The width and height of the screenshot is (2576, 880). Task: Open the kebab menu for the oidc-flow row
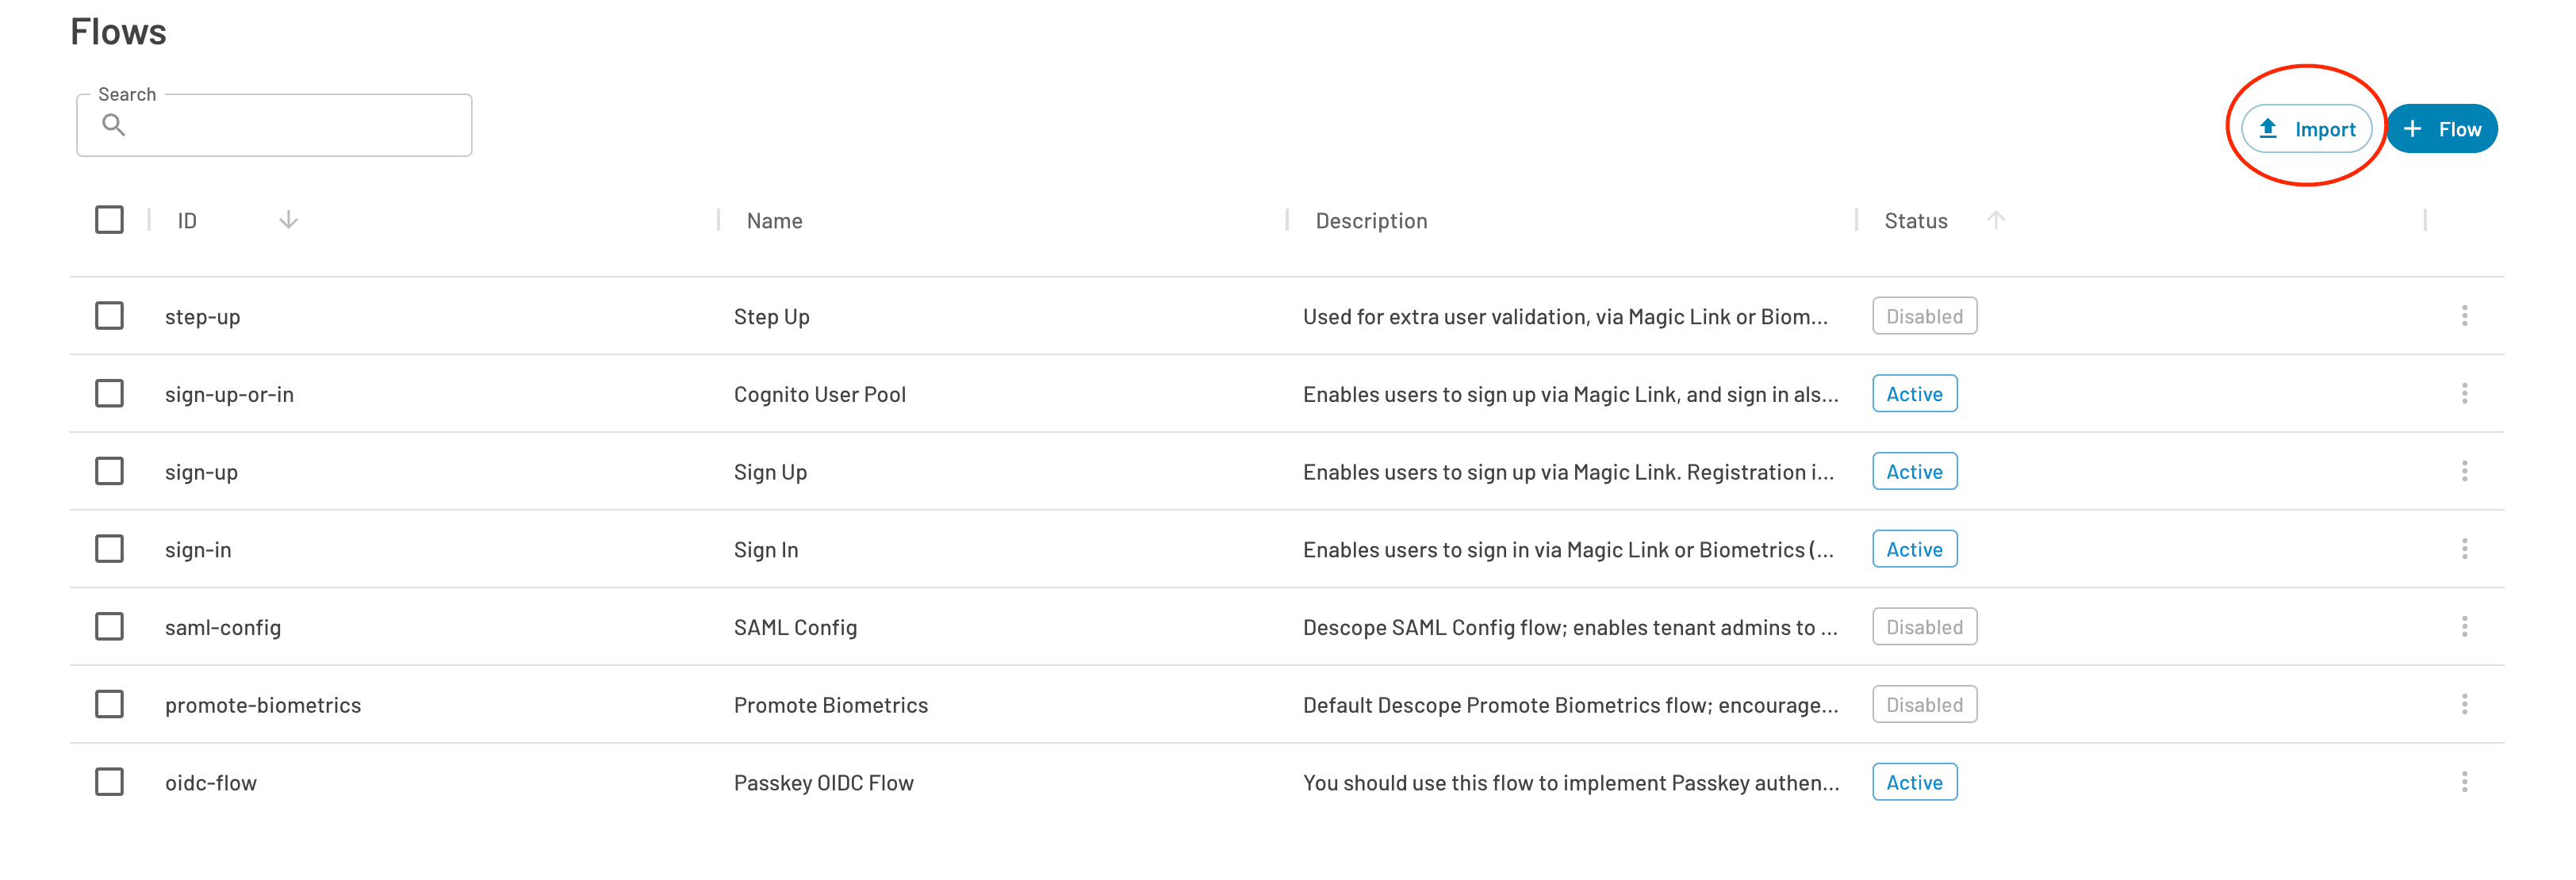point(2466,782)
